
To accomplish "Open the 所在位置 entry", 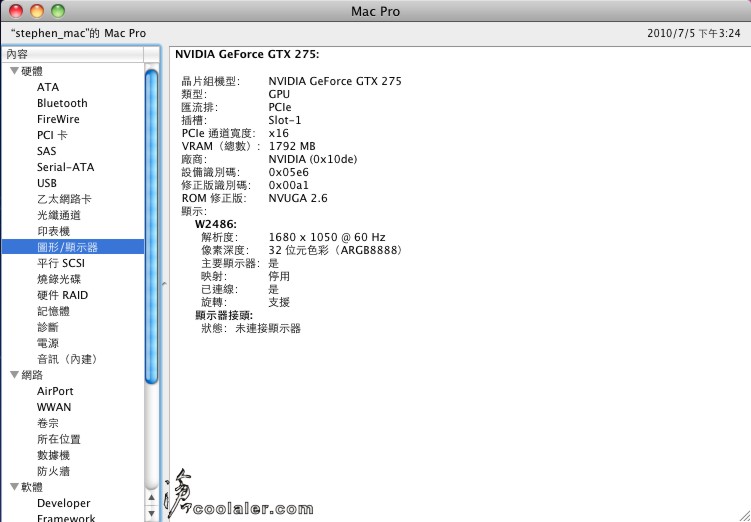I will click(x=58, y=439).
